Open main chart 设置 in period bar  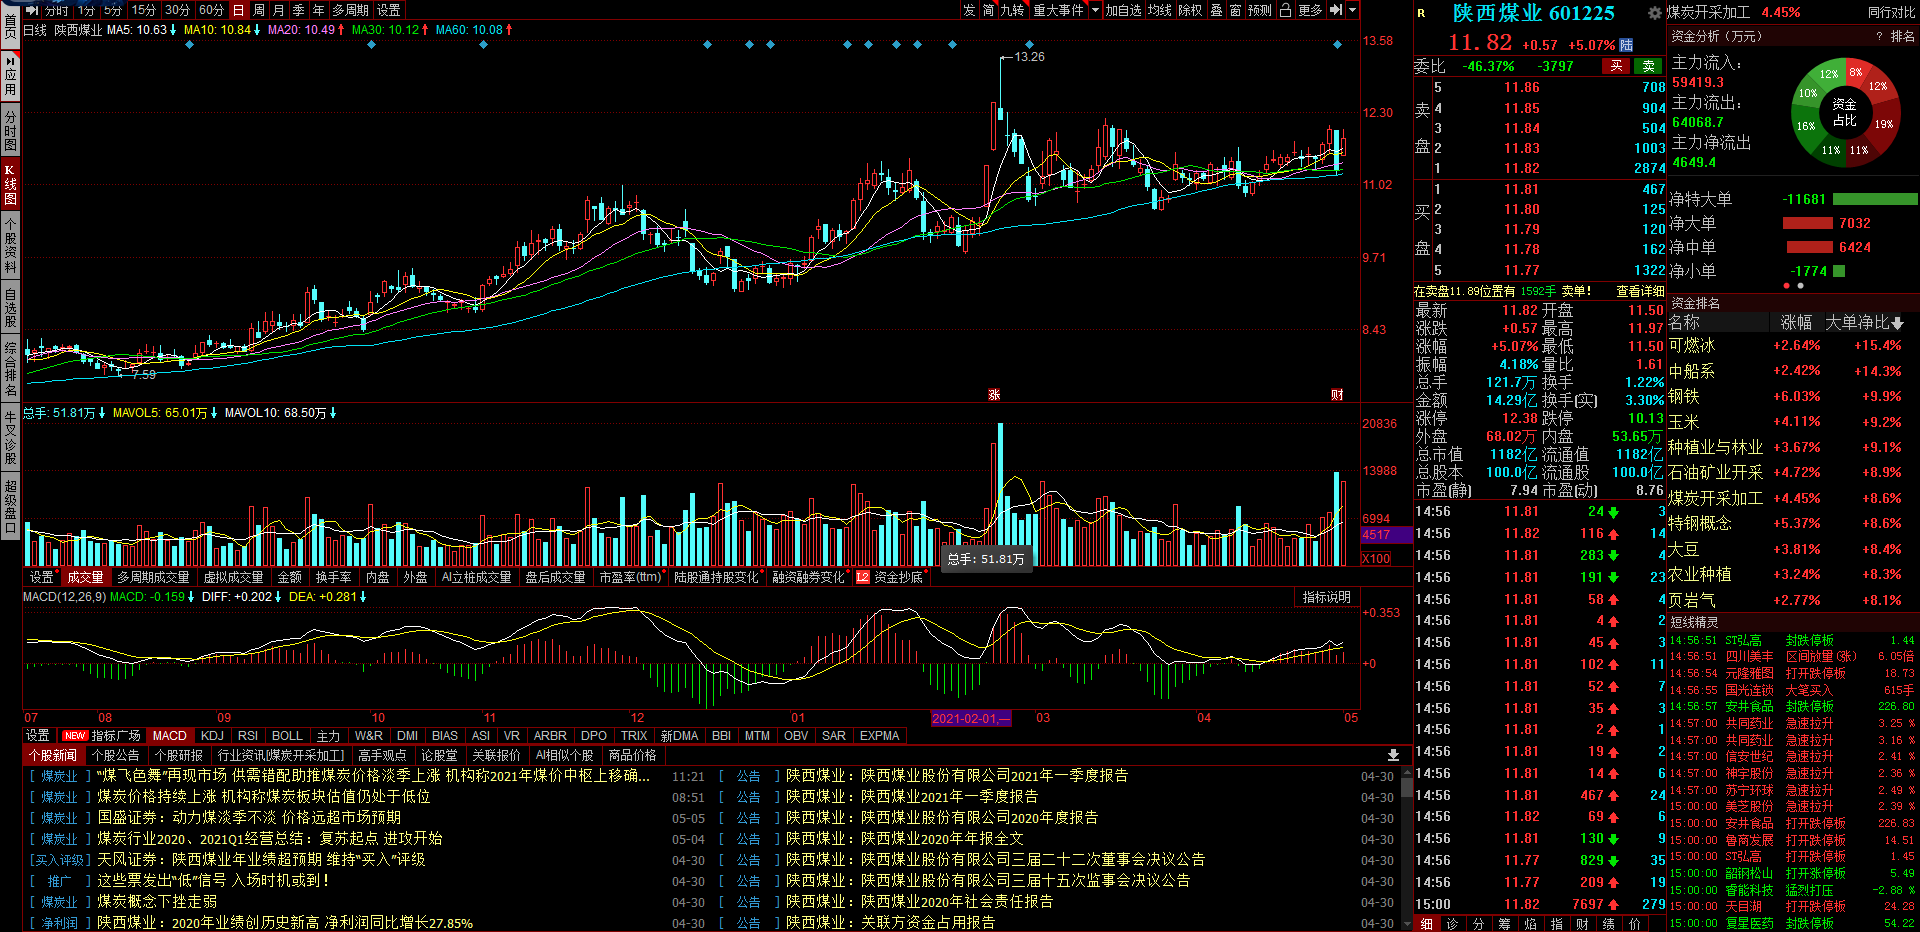tap(389, 10)
